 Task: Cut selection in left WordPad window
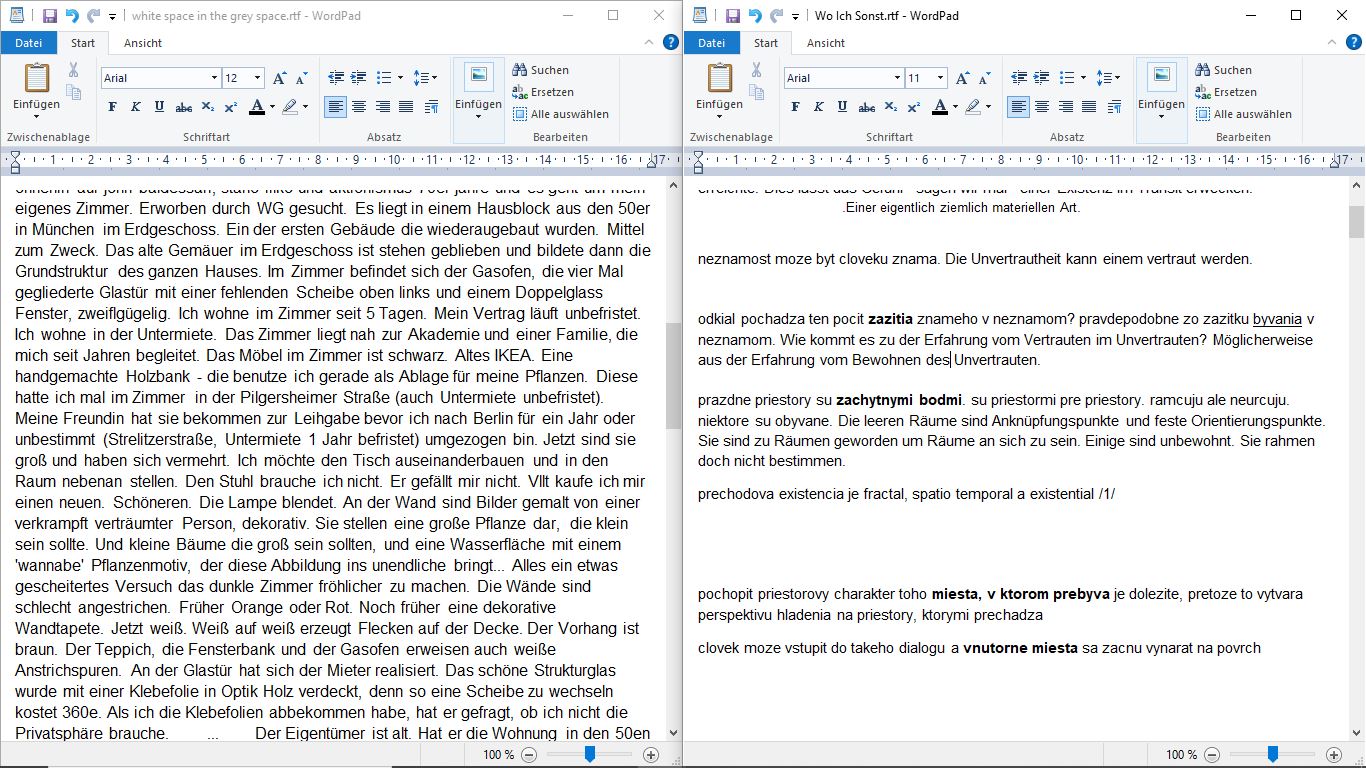click(x=73, y=70)
